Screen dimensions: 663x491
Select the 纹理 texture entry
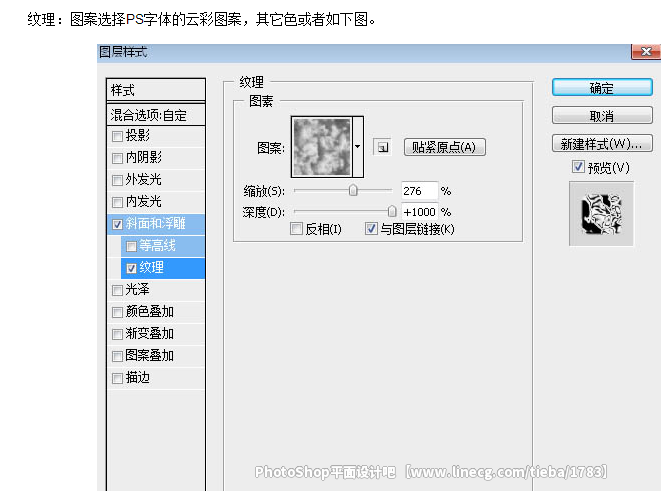pos(152,268)
